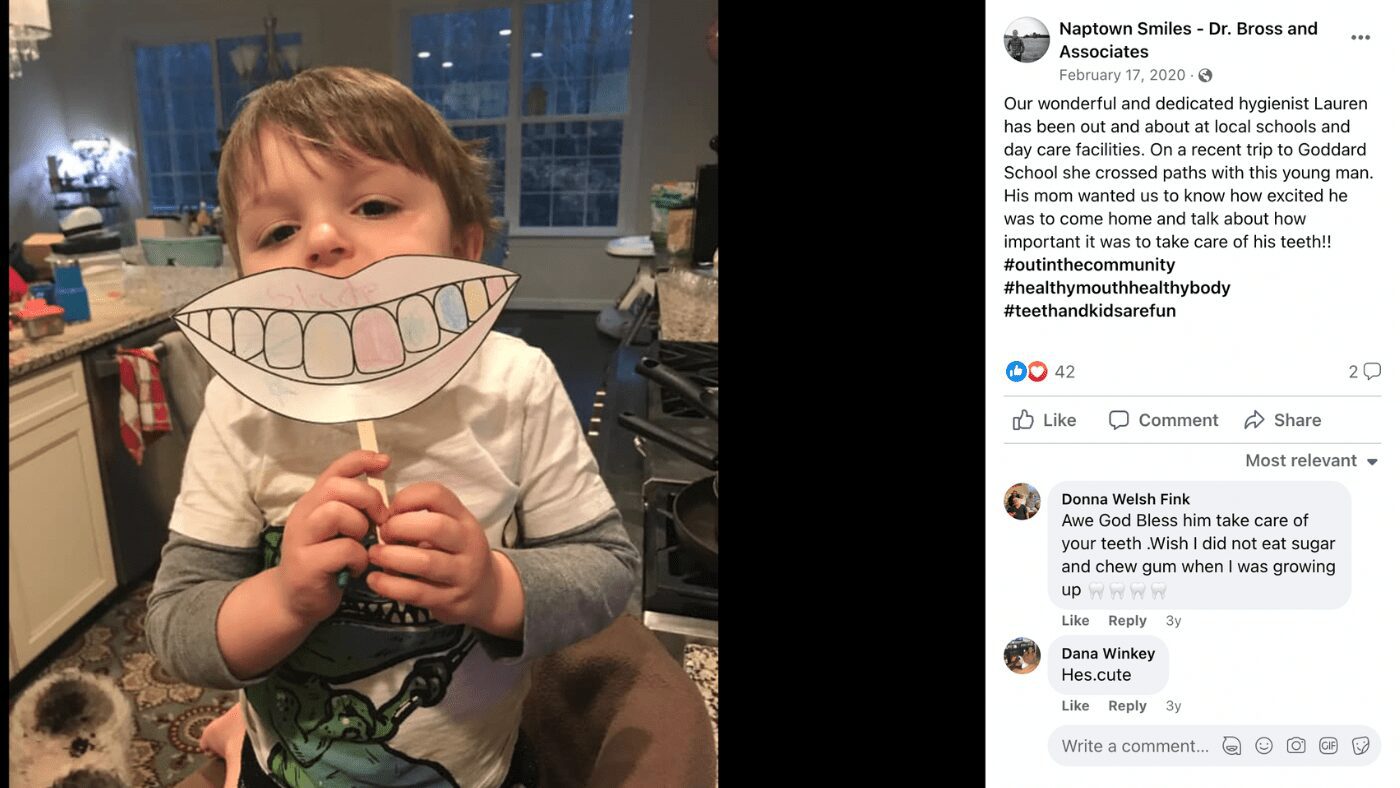This screenshot has height=788, width=1400.
Task: Share the post using the Share button
Action: tap(1282, 420)
